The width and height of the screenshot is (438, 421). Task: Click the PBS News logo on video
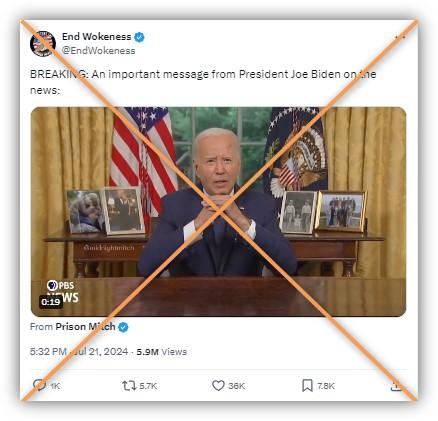(x=62, y=290)
